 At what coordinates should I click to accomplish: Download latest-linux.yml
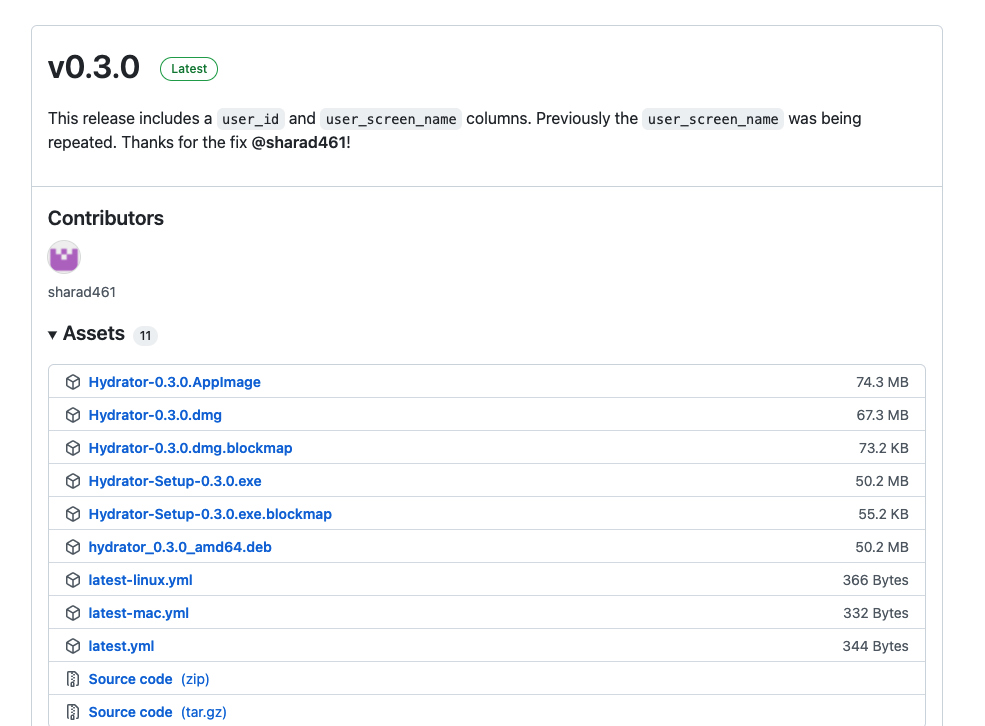140,579
